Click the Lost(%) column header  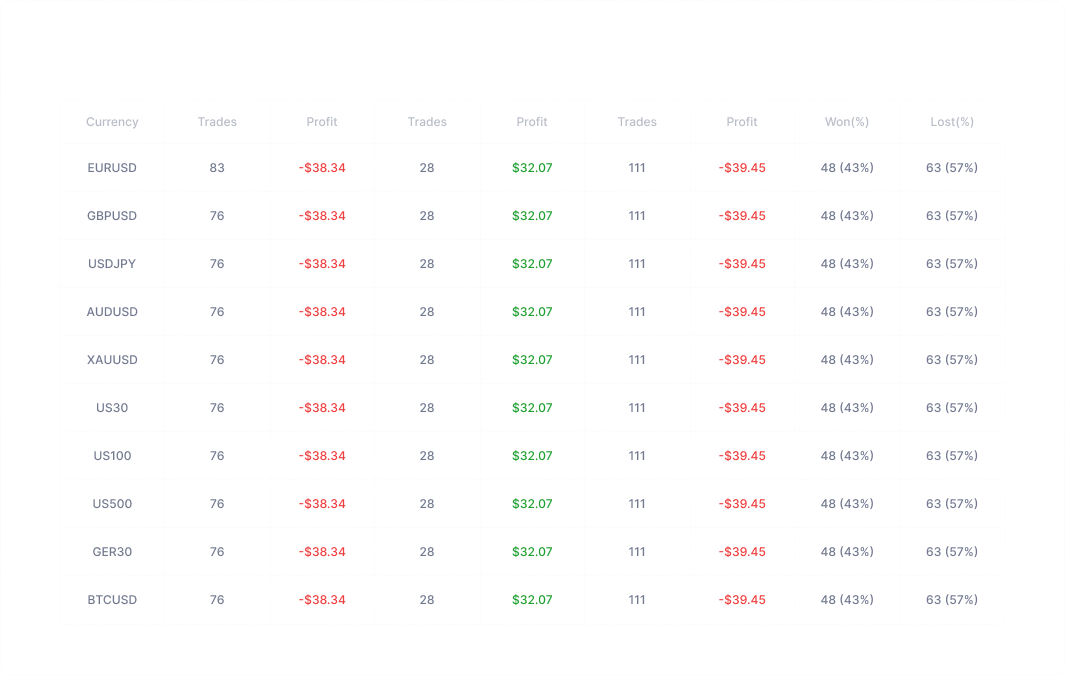click(x=951, y=122)
